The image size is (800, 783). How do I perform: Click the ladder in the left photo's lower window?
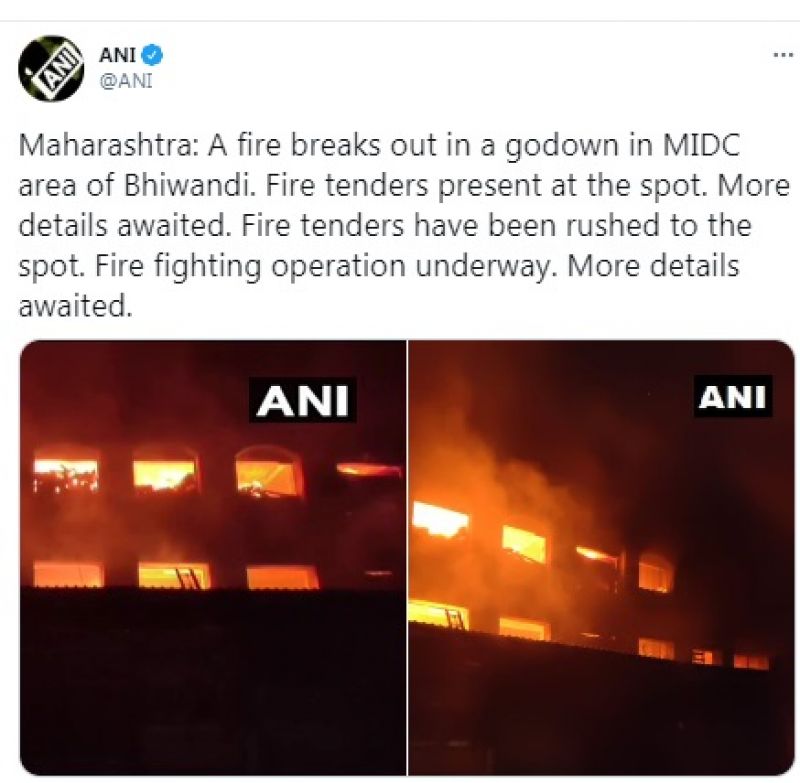[188, 576]
